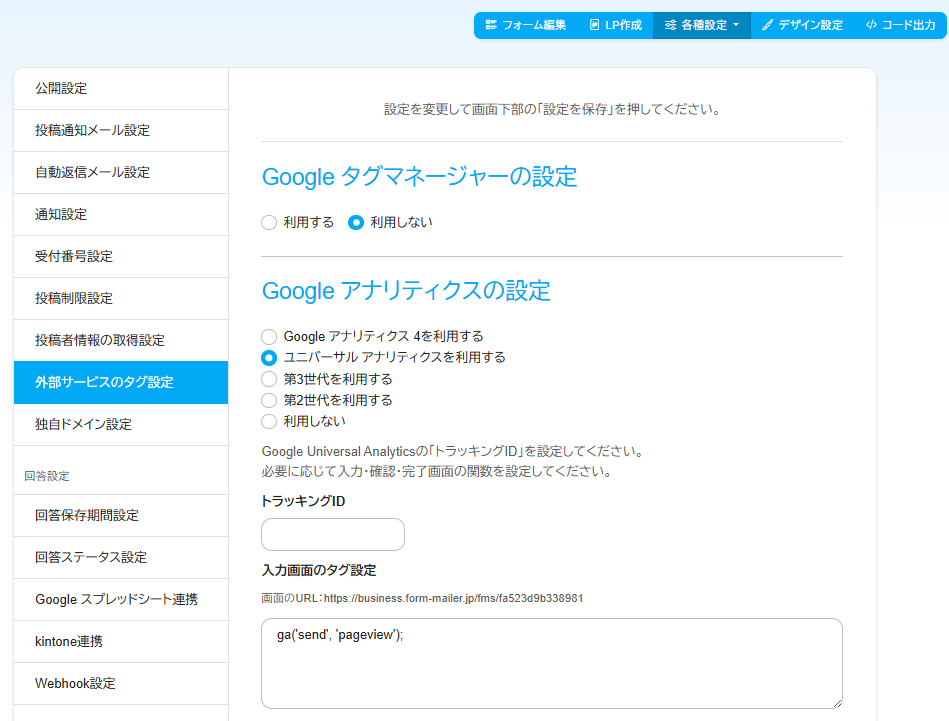949x721 pixels.
Task: Open 受付番号設定 in the sidebar
Action: coord(121,256)
